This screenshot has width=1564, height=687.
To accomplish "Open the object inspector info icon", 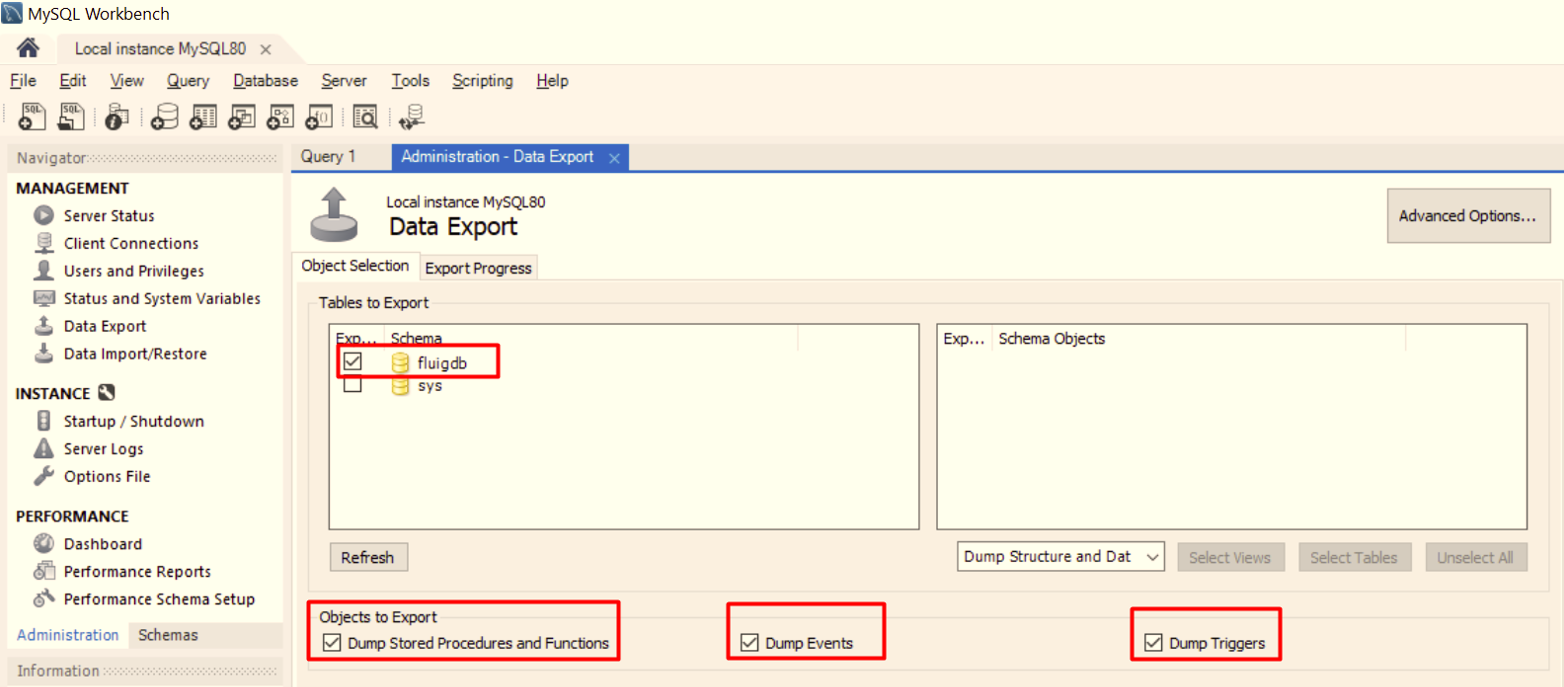I will [x=117, y=116].
